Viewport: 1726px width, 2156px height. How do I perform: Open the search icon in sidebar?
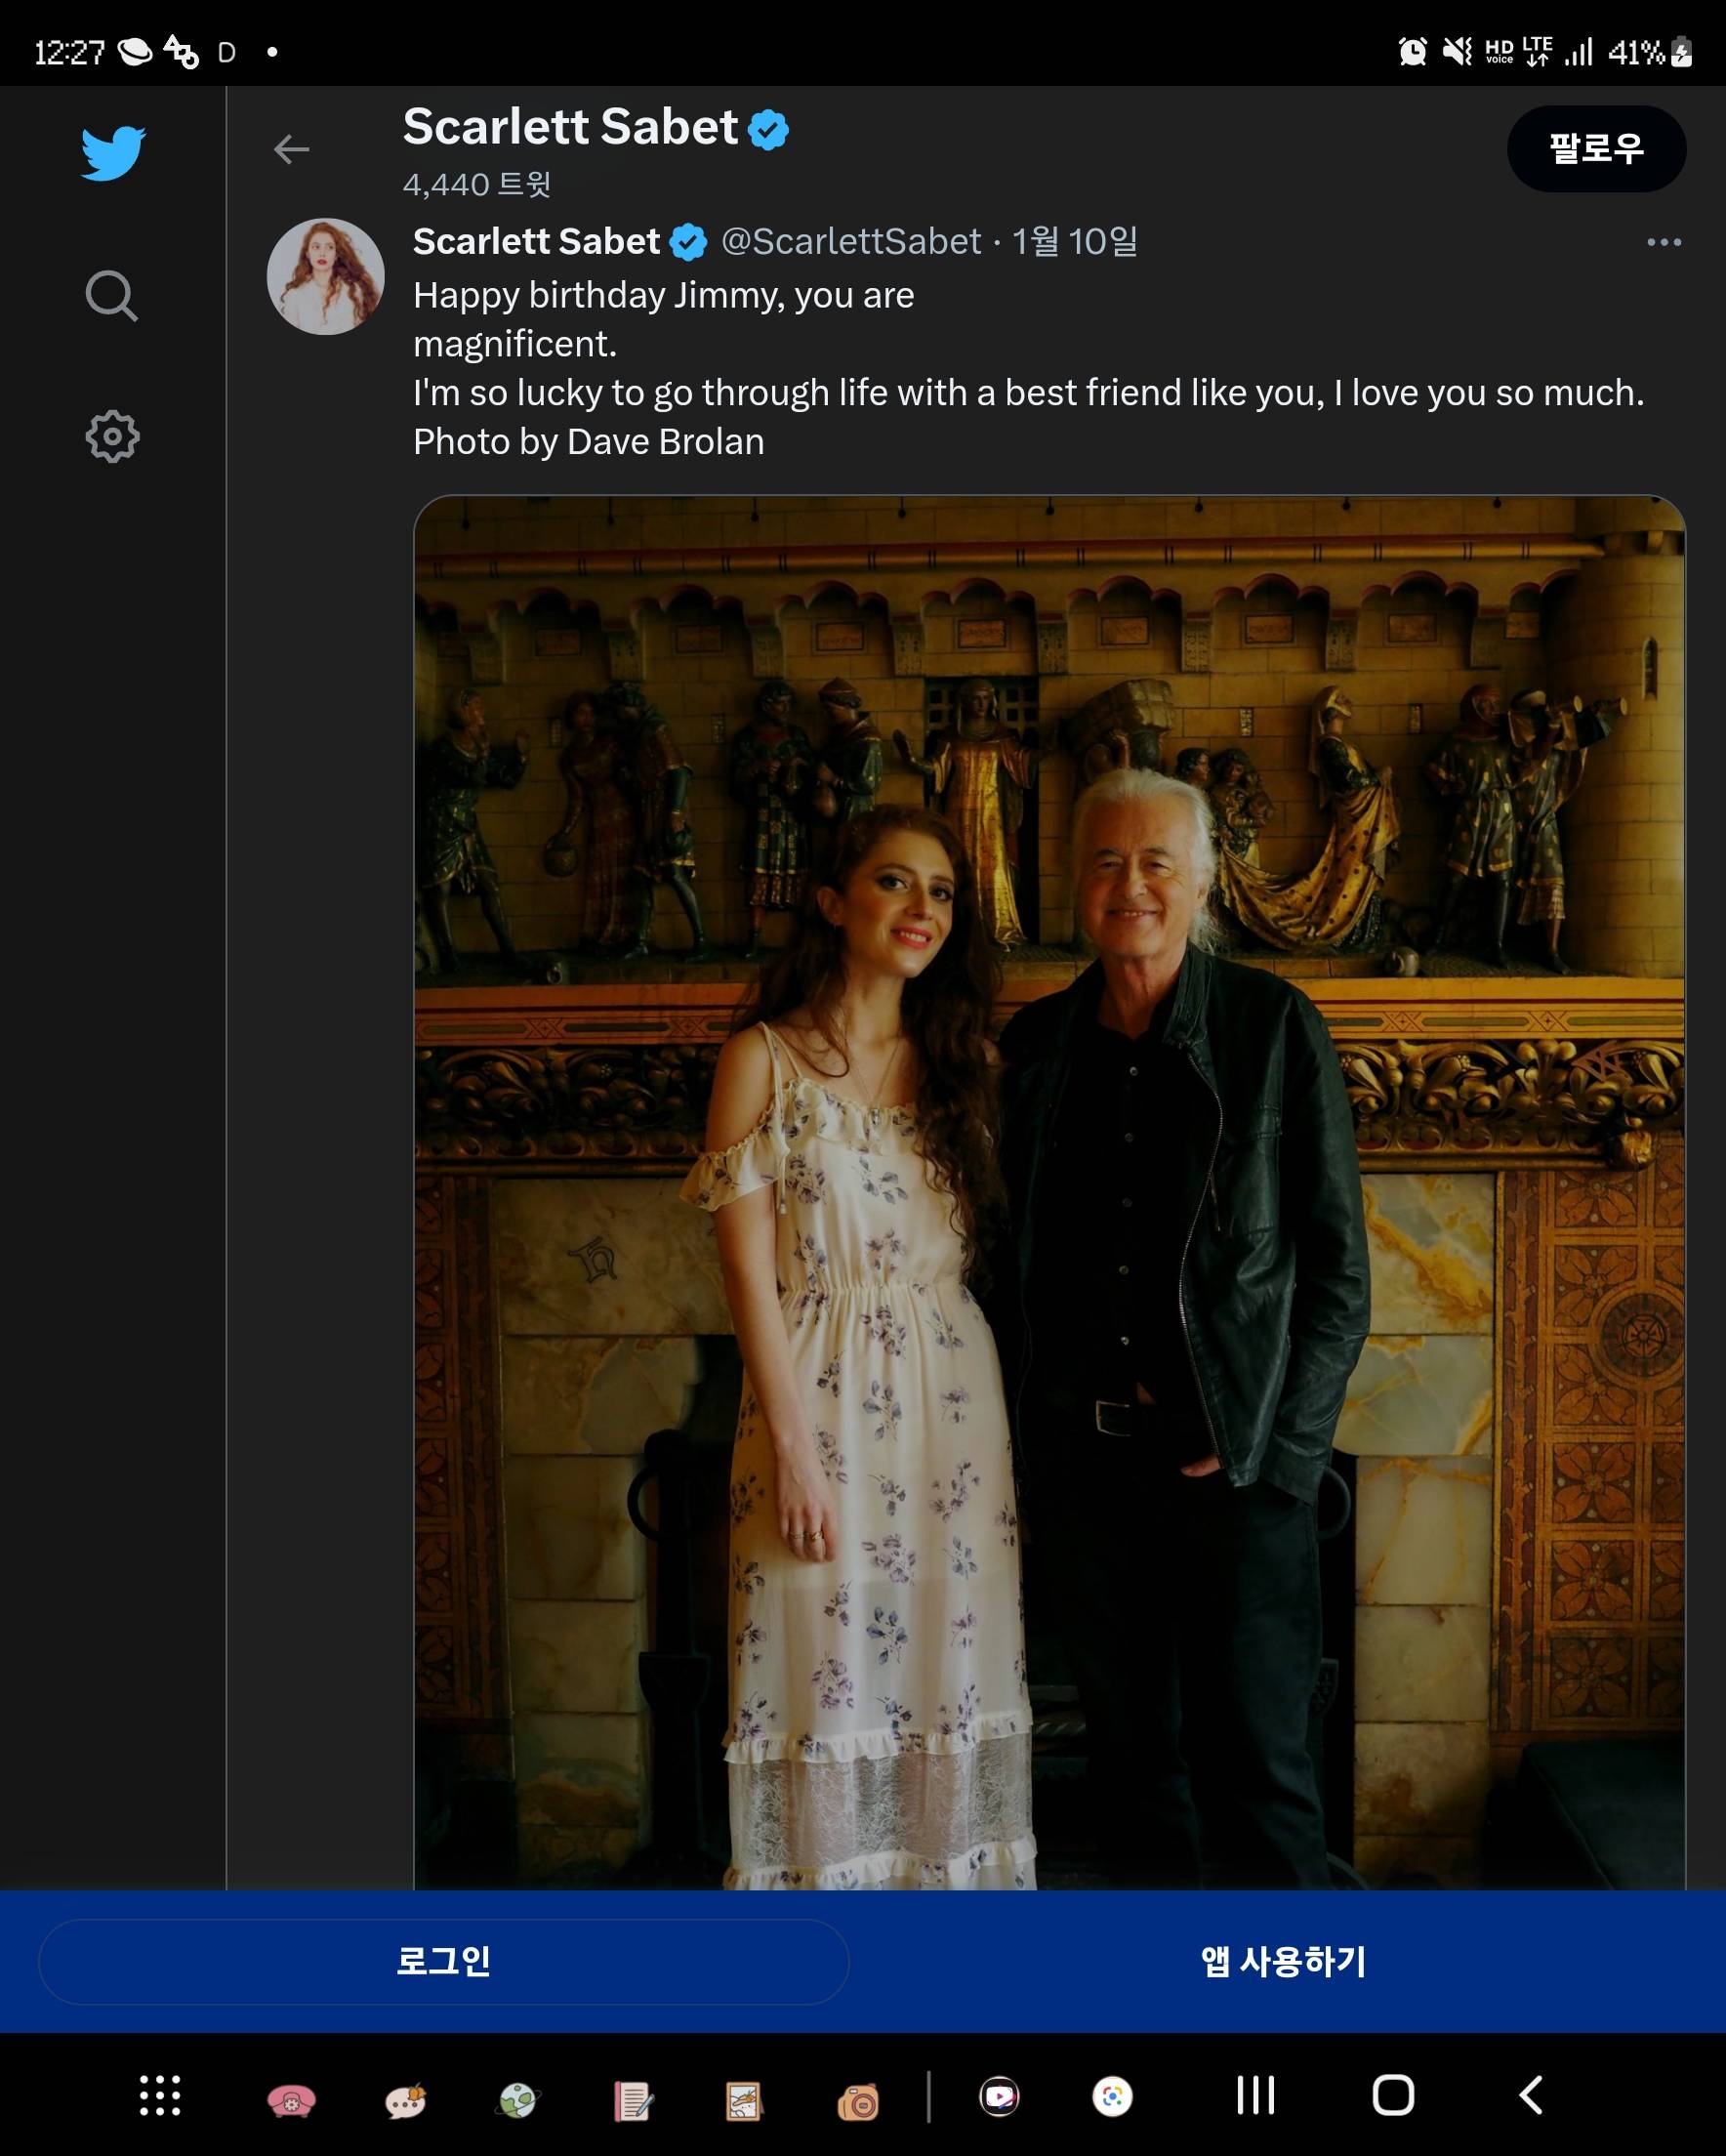pyautogui.click(x=111, y=296)
